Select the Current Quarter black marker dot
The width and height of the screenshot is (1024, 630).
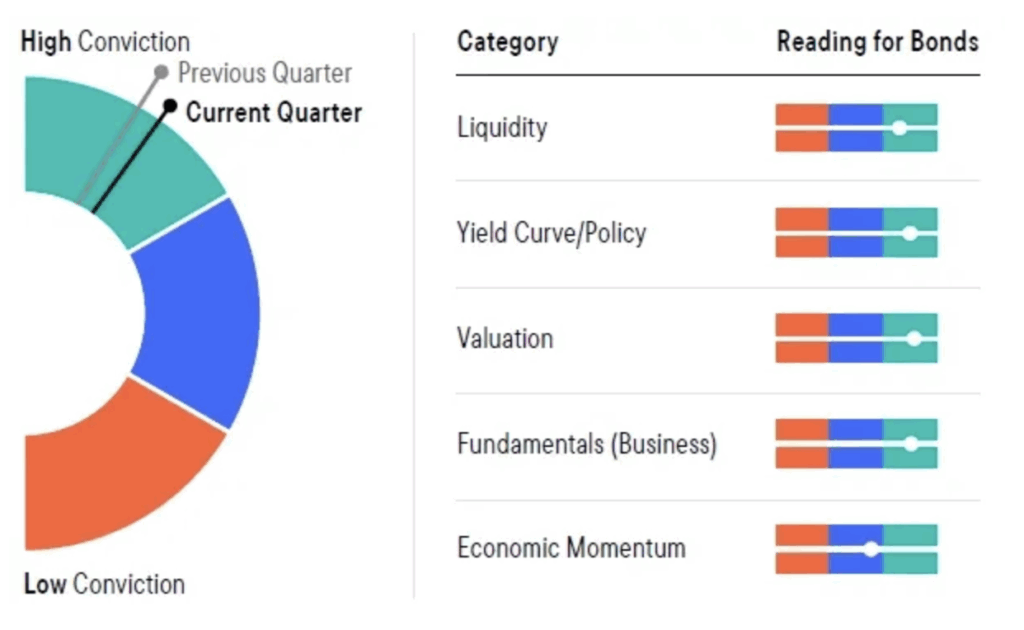point(170,106)
